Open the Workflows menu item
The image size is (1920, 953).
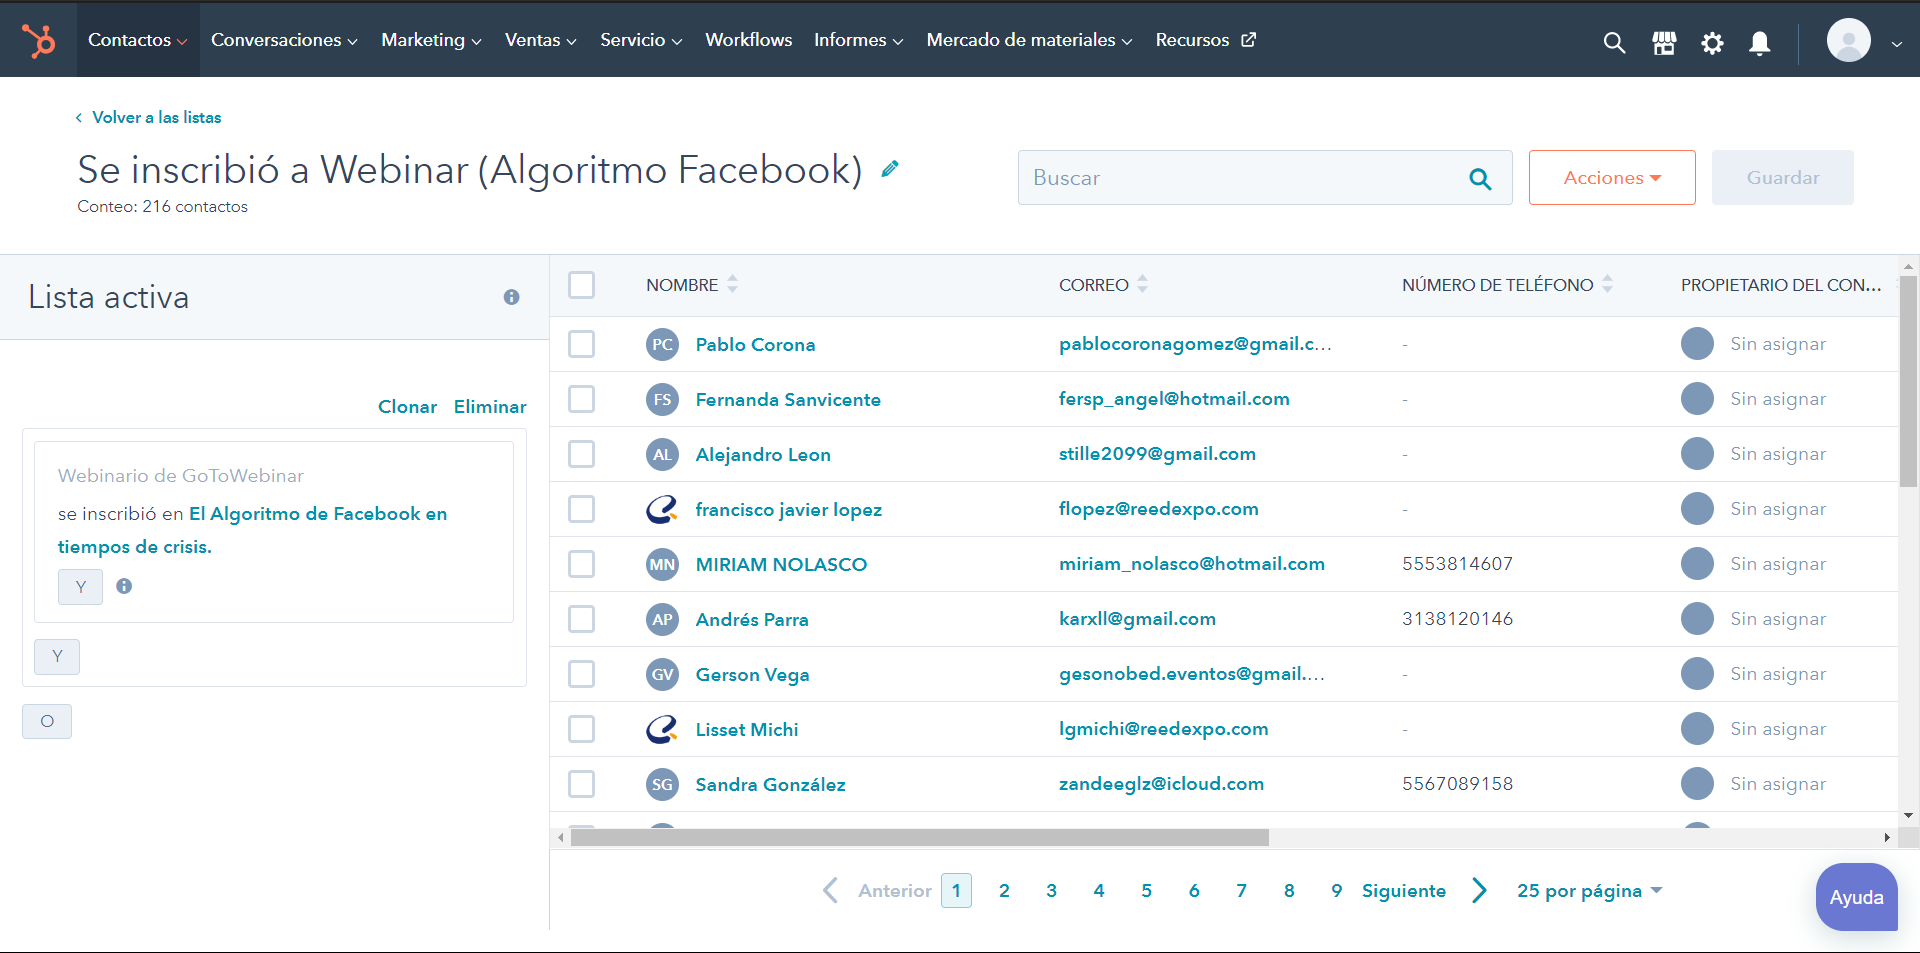click(748, 40)
